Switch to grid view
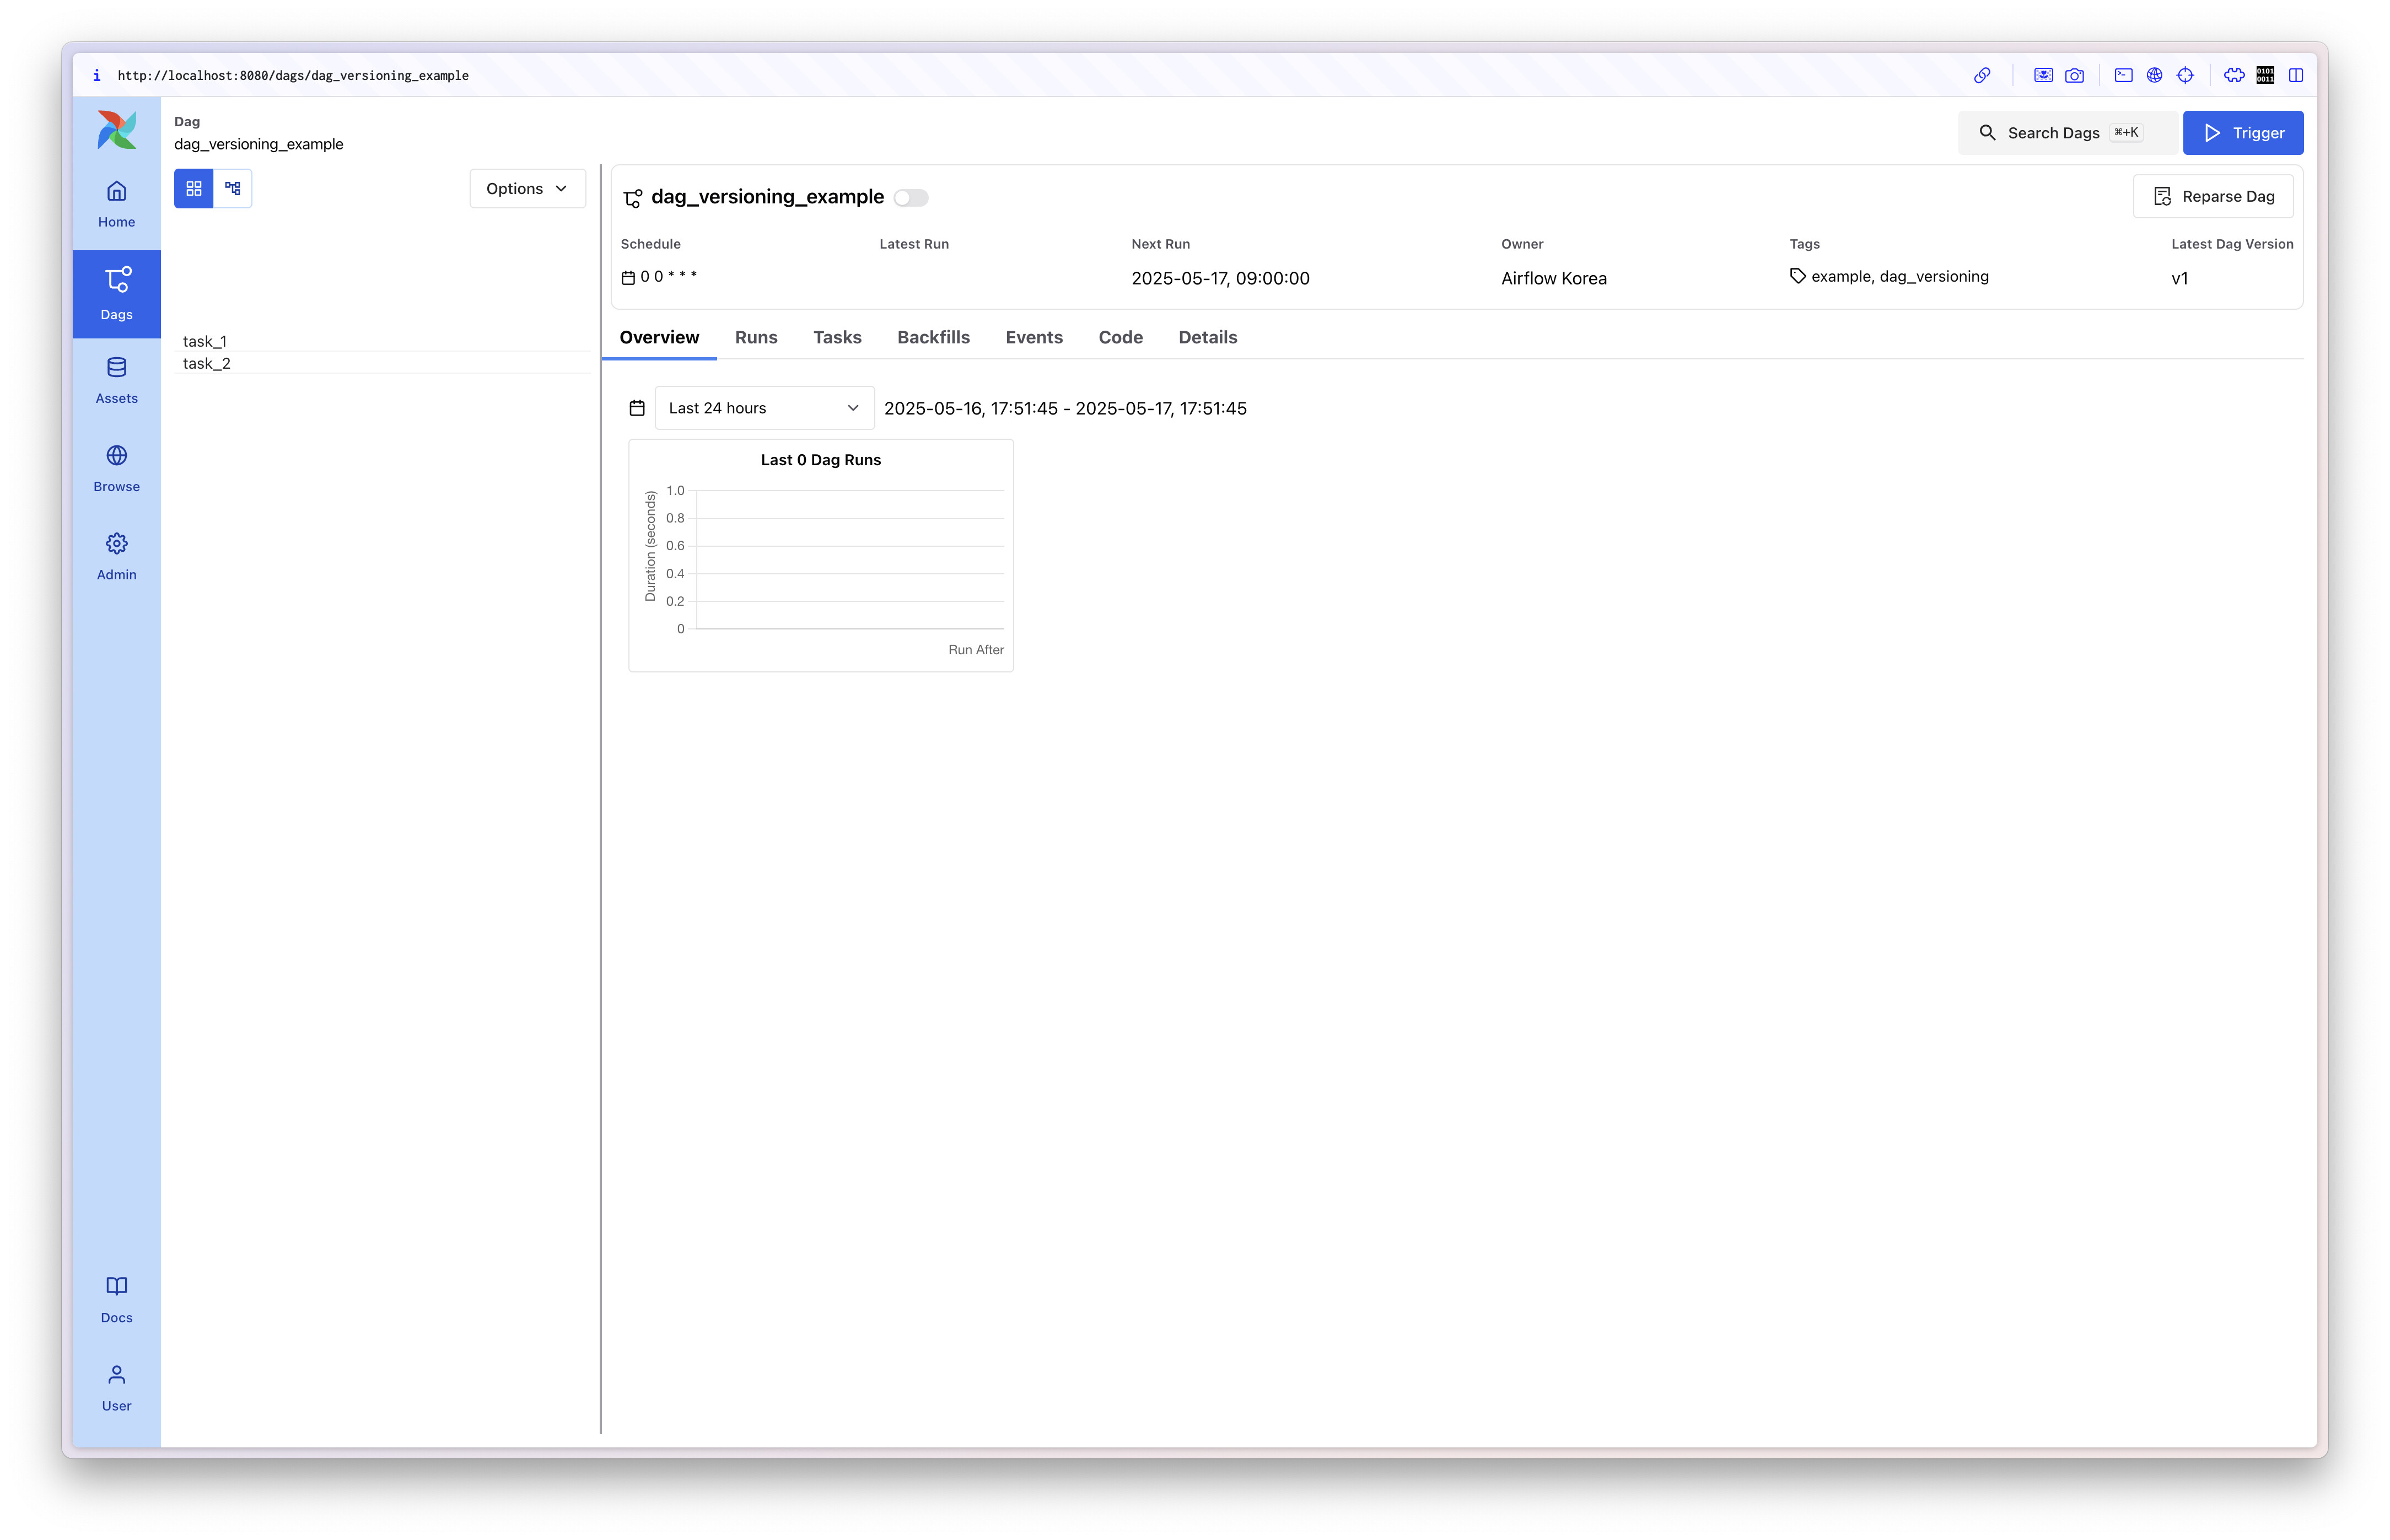Viewport: 2390px width, 1540px height. click(194, 188)
